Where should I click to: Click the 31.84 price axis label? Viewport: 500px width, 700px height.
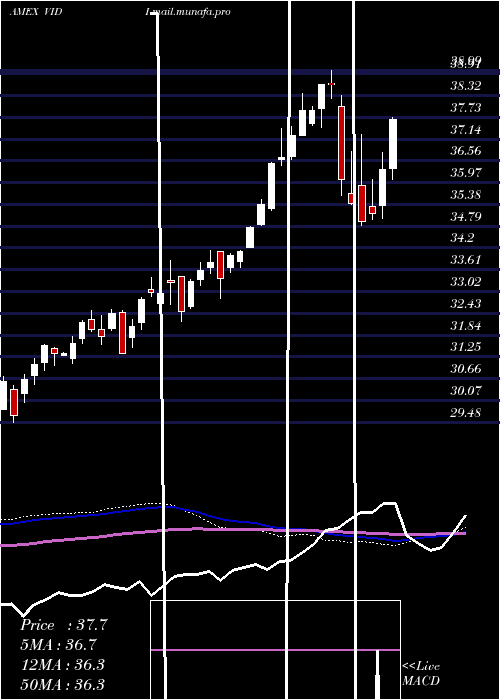466,326
